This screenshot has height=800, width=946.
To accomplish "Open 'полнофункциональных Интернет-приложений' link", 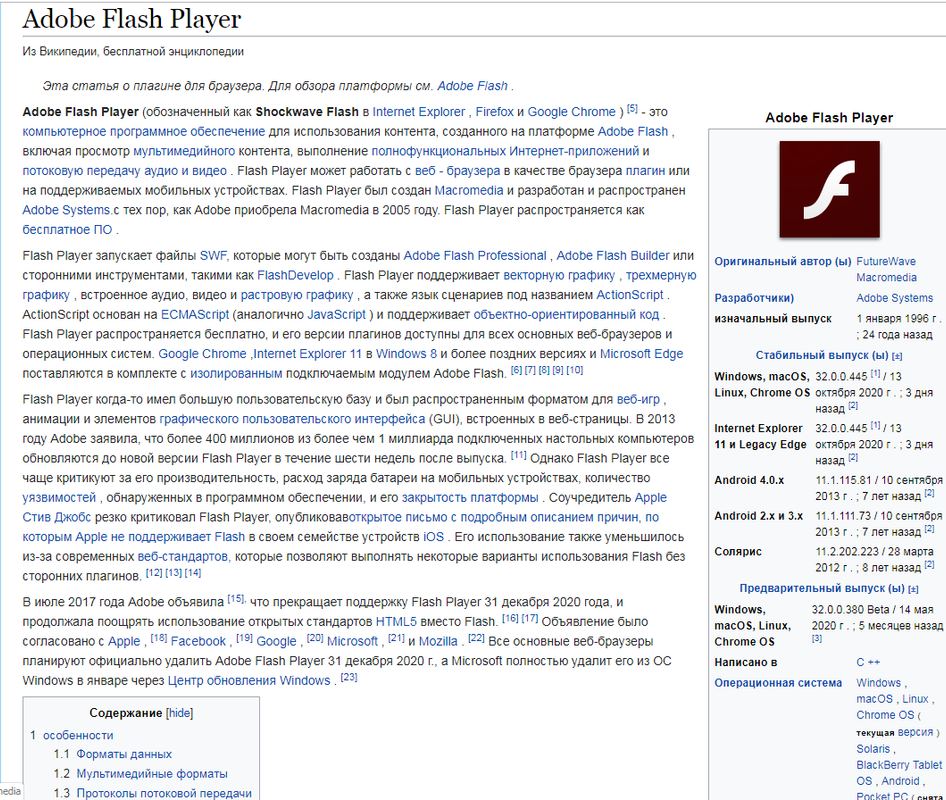I will [x=505, y=151].
